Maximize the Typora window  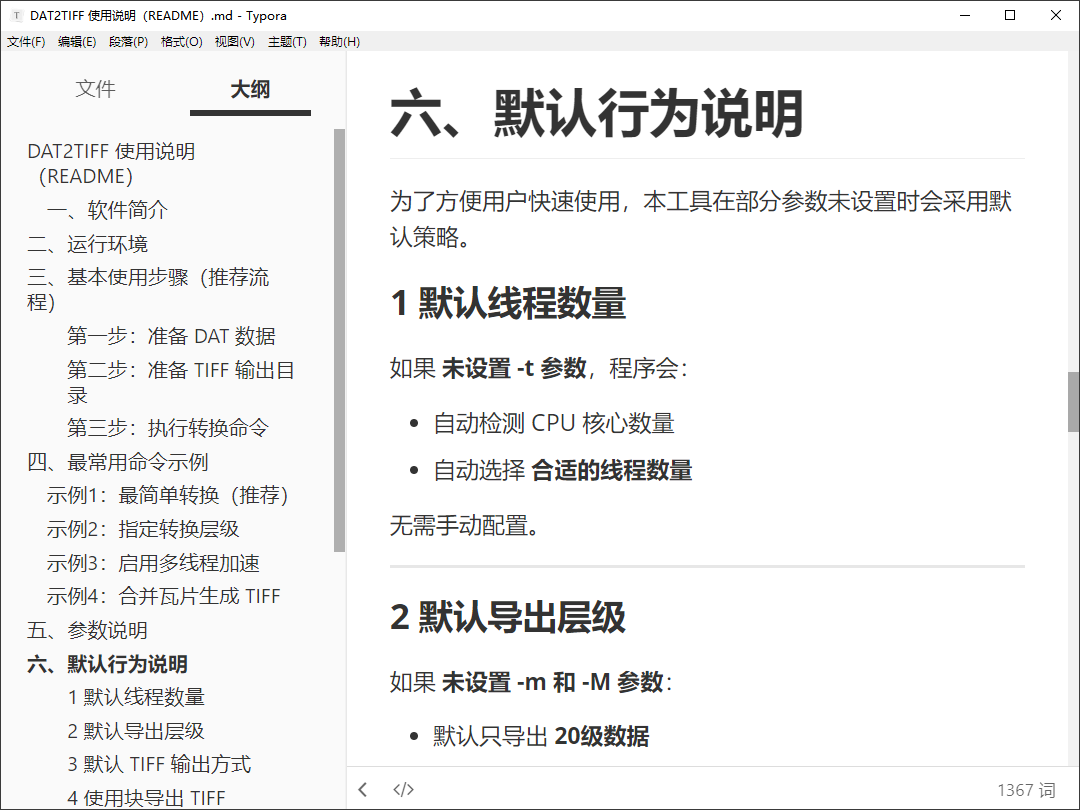click(1010, 15)
